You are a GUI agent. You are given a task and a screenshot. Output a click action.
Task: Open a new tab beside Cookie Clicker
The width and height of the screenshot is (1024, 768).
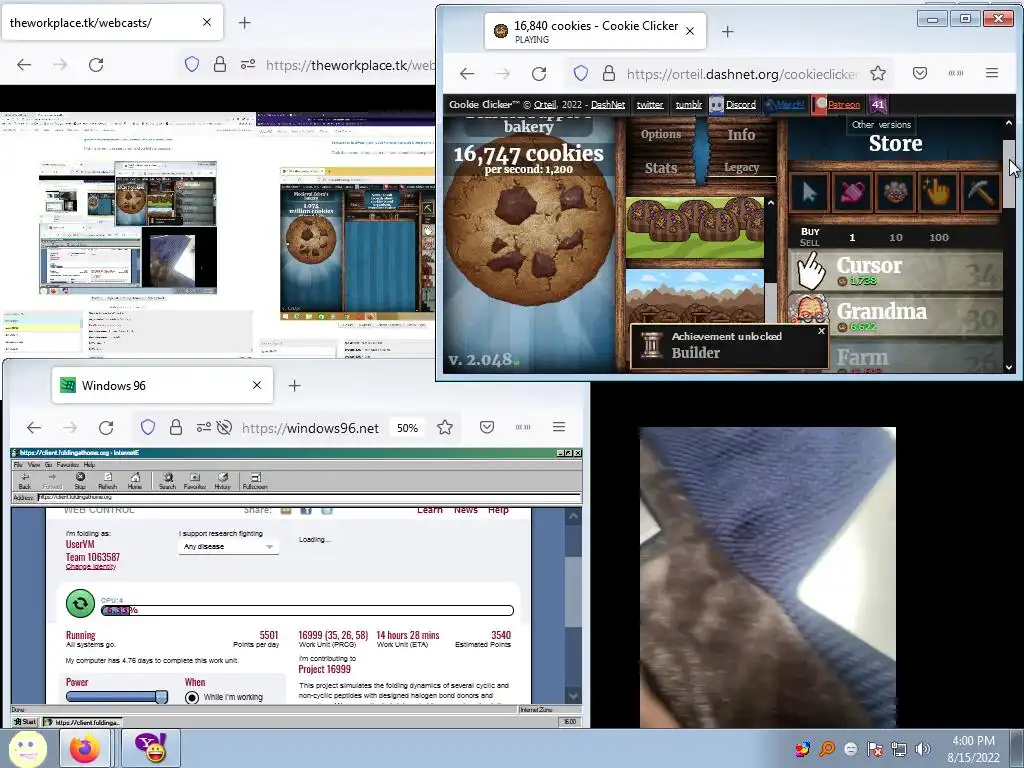728,31
